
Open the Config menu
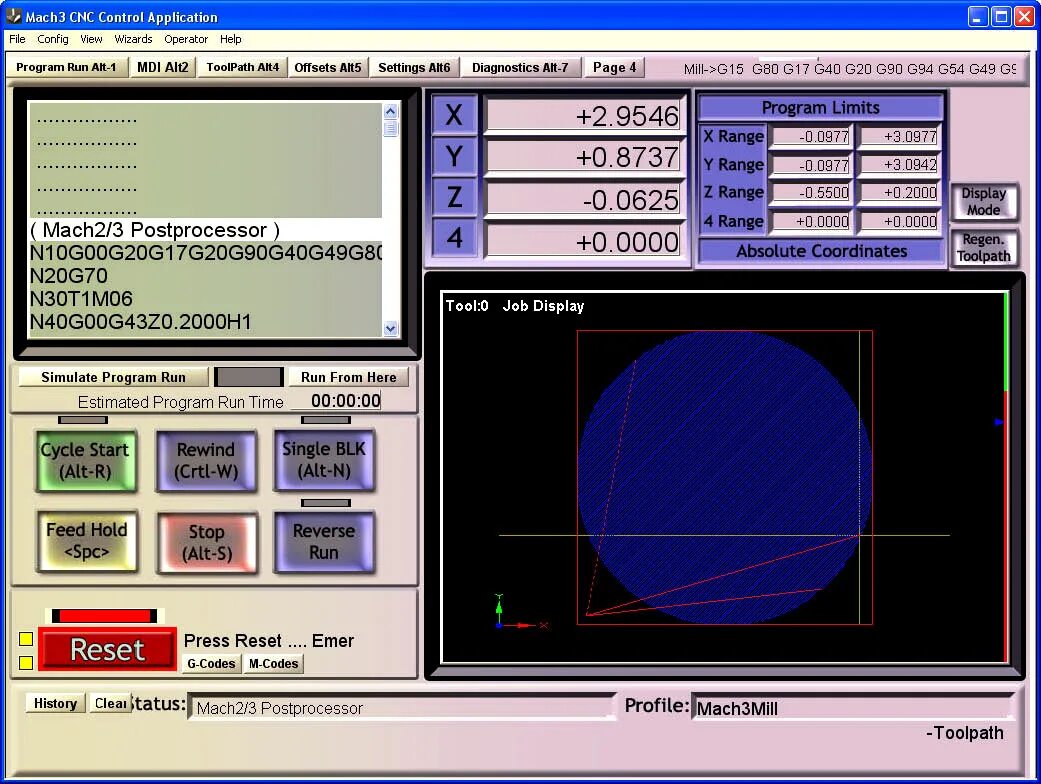point(52,39)
